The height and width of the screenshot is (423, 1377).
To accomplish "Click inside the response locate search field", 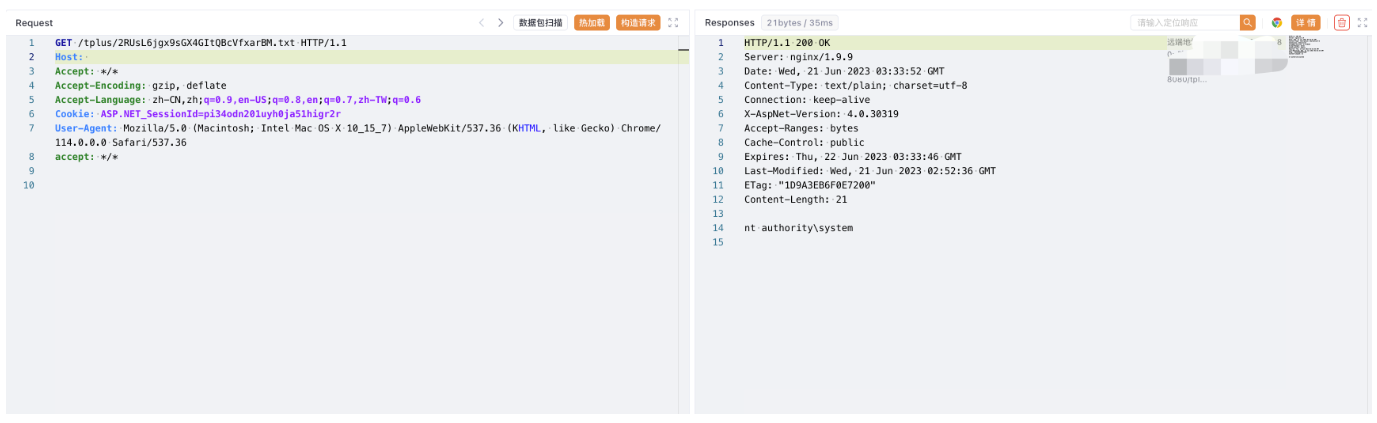I will point(1184,23).
